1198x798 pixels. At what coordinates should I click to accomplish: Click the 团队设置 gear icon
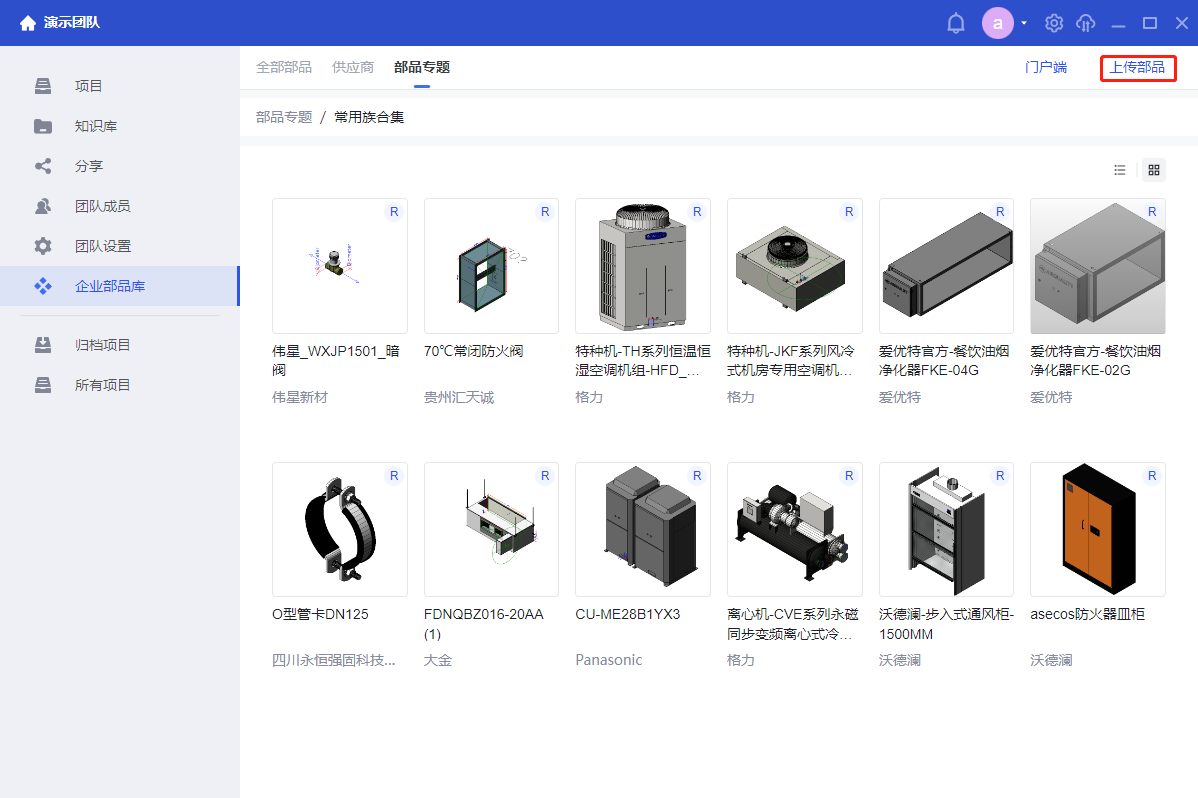tap(43, 246)
